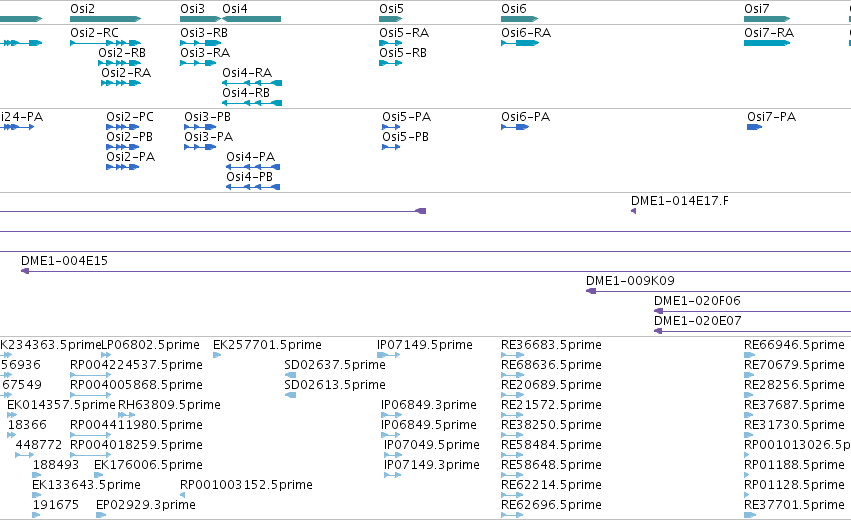The height and width of the screenshot is (520, 851).
Task: Select EST RE37687.5prime
Action: click(749, 415)
